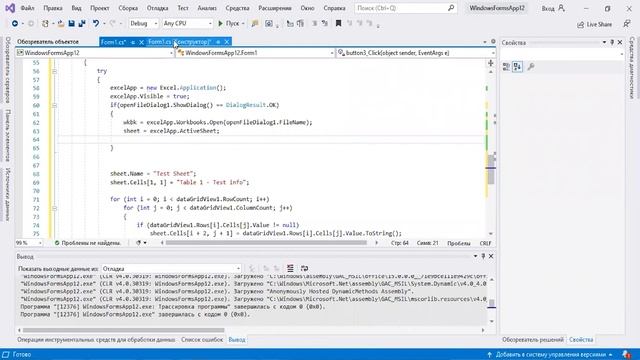
Task: Click the Live Share button label
Action: (599, 24)
